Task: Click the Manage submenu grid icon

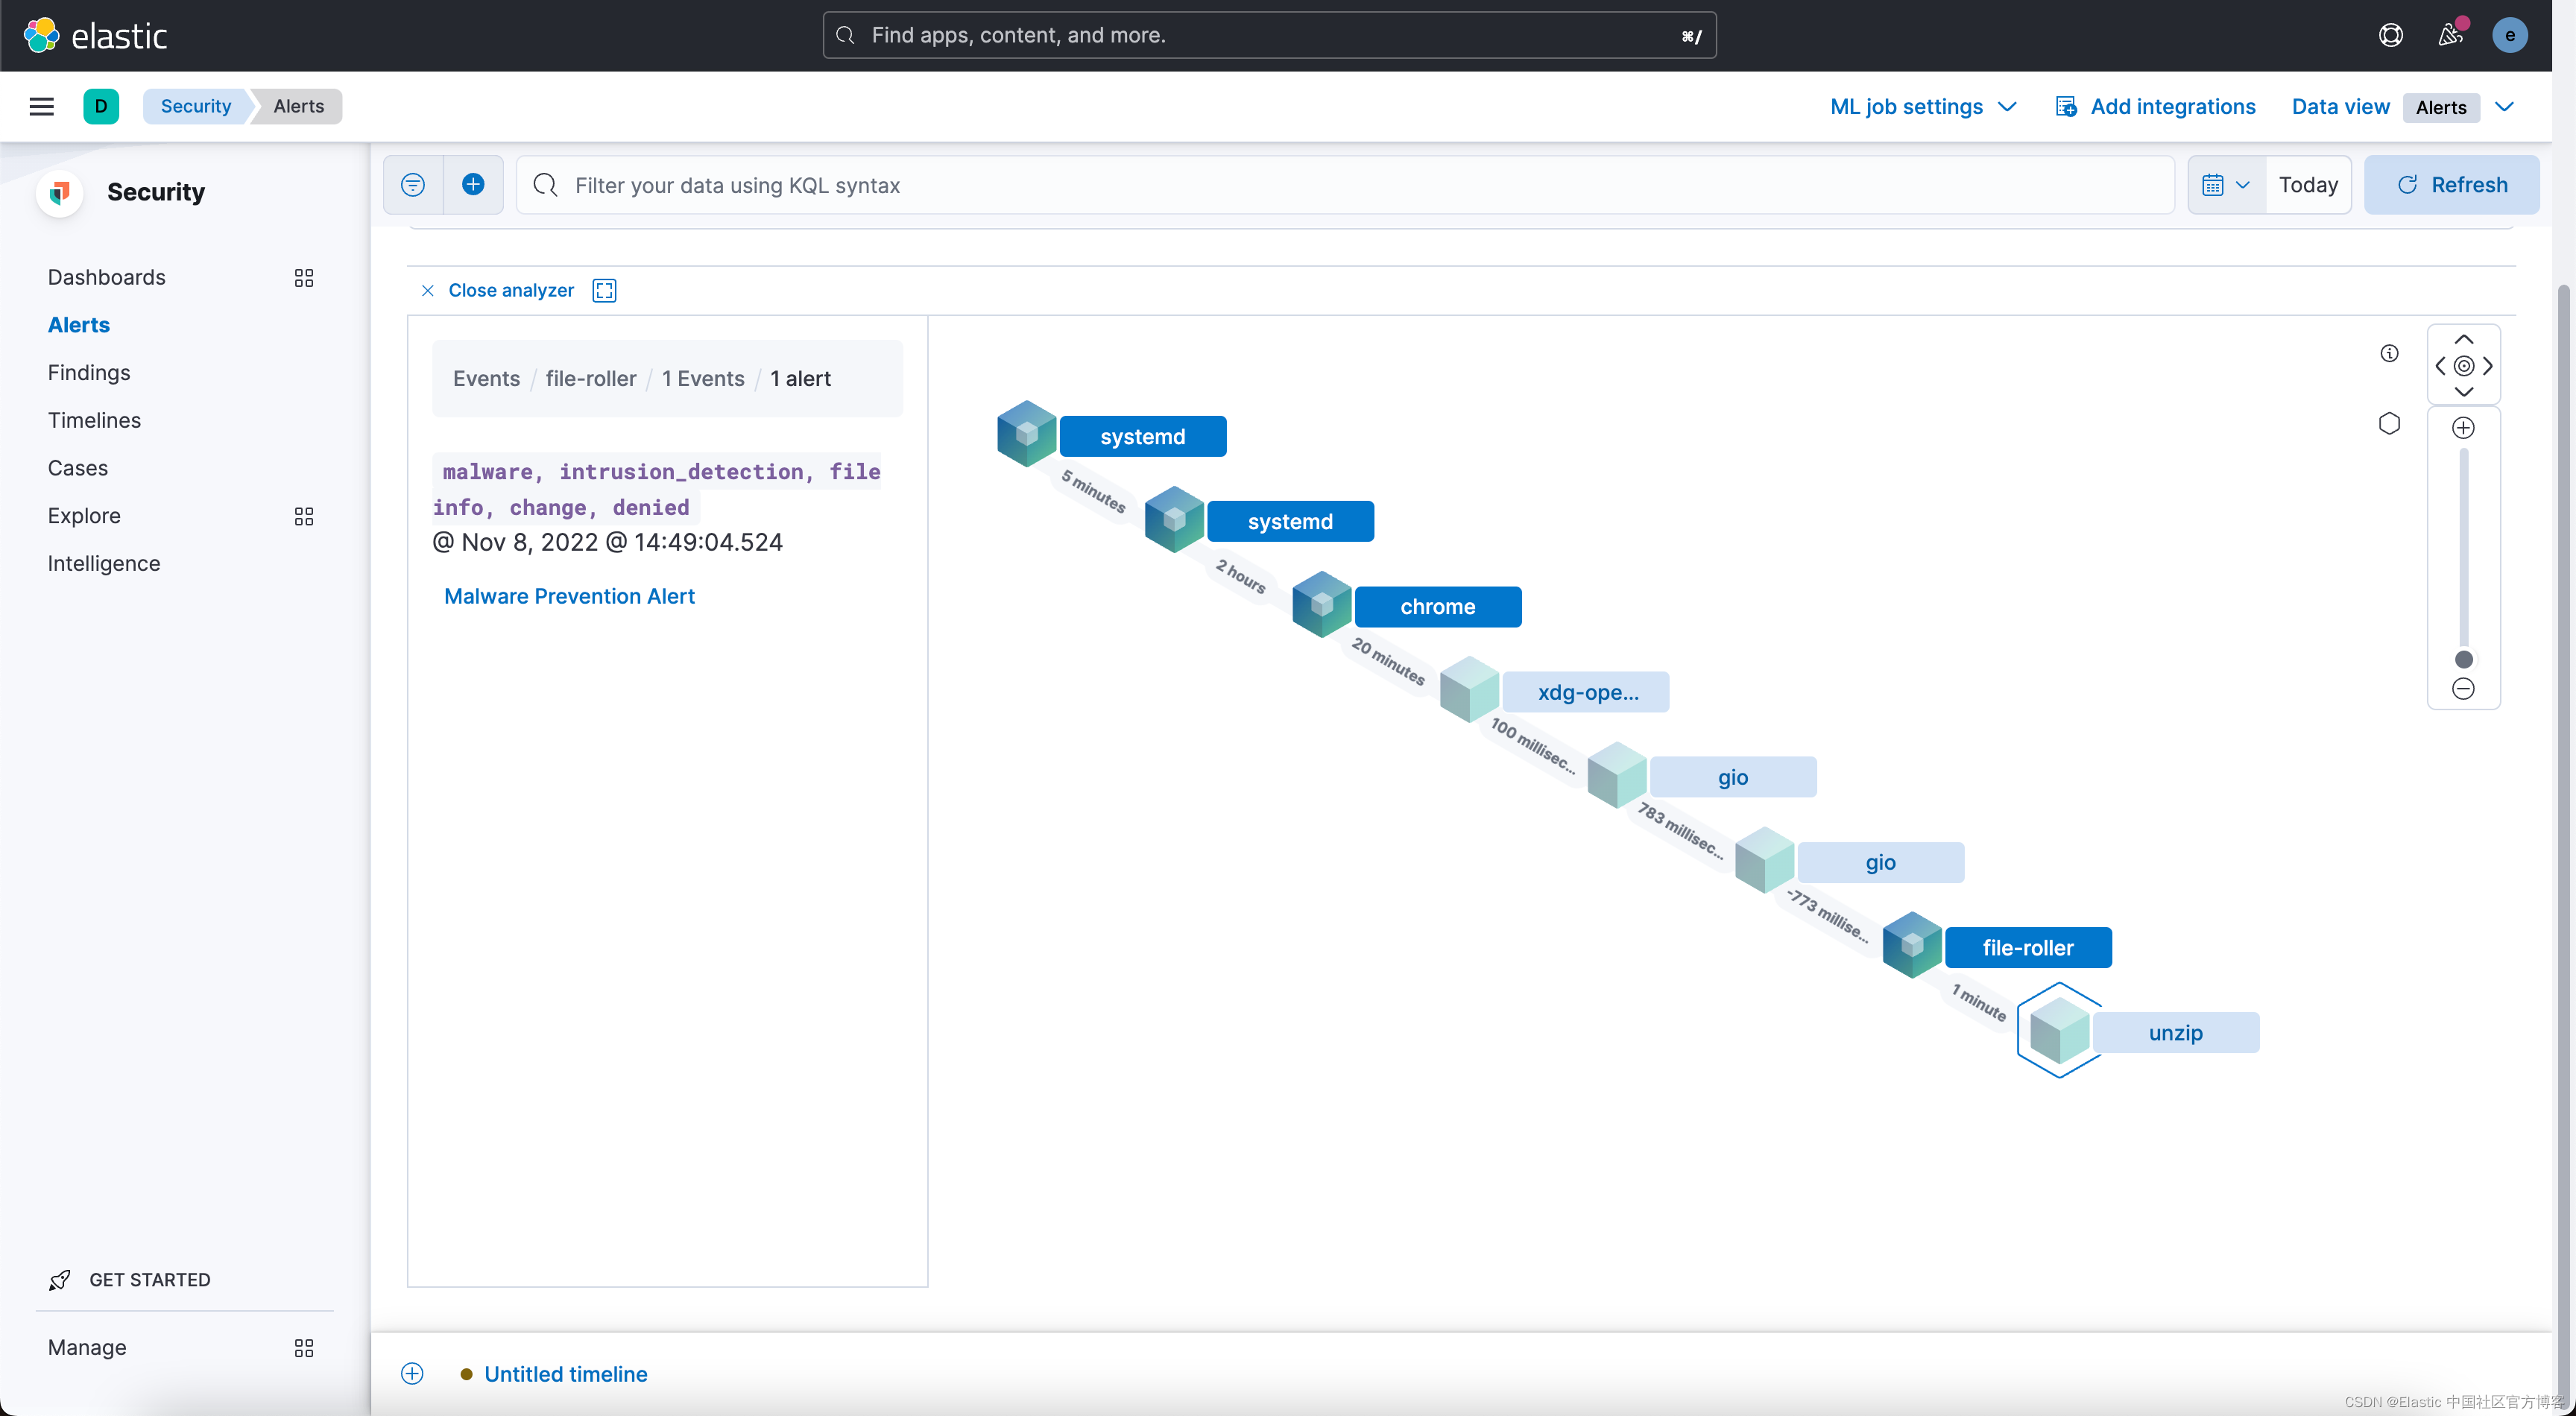Action: [x=304, y=1348]
